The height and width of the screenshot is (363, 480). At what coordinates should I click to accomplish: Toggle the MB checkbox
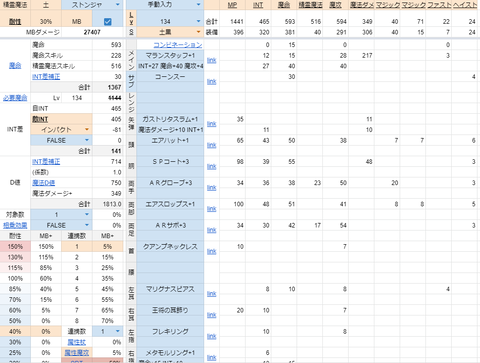107,22
